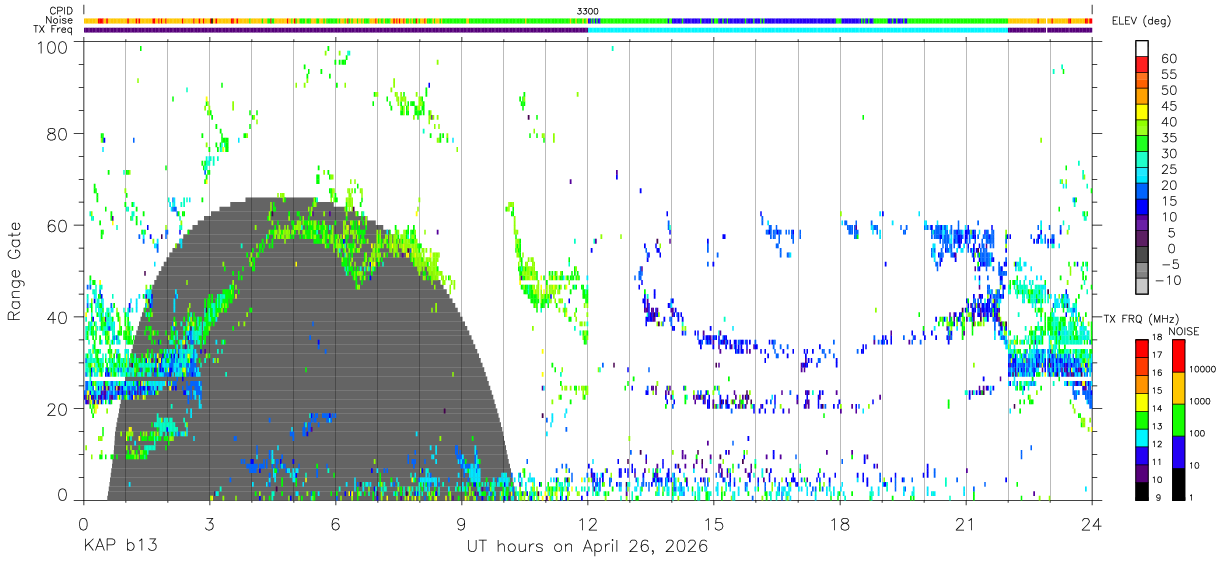Click the 100 tick on Range Gate axis
Screen dimensions: 1228x567
52,47
